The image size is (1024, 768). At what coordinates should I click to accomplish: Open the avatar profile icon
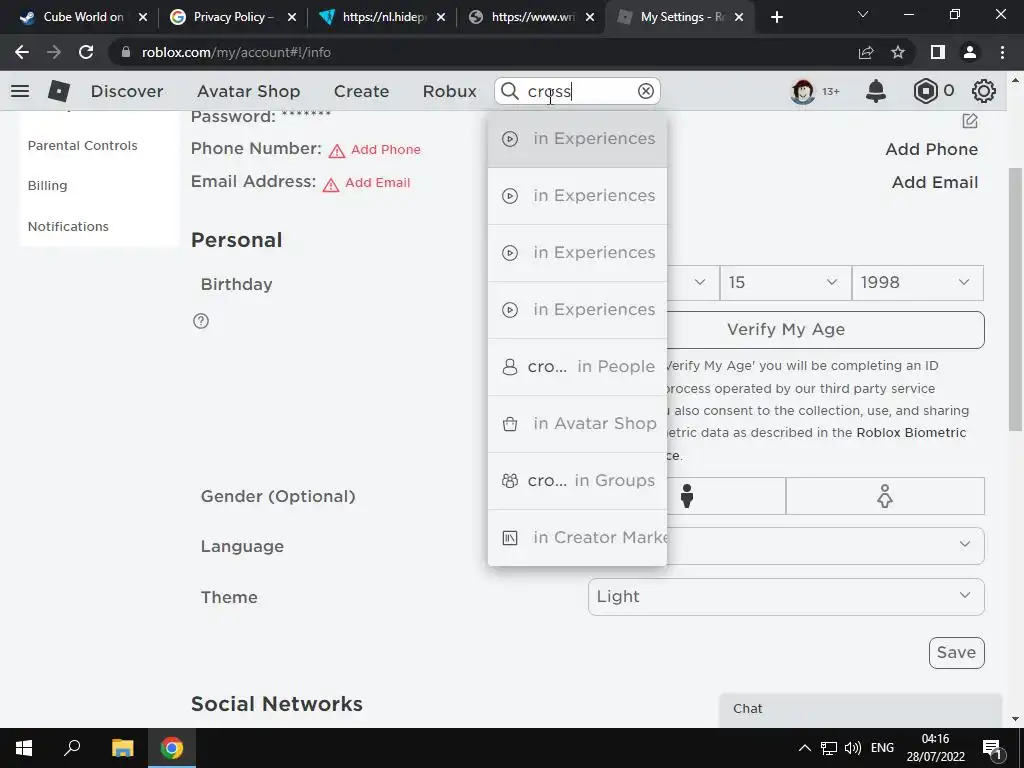tap(803, 91)
